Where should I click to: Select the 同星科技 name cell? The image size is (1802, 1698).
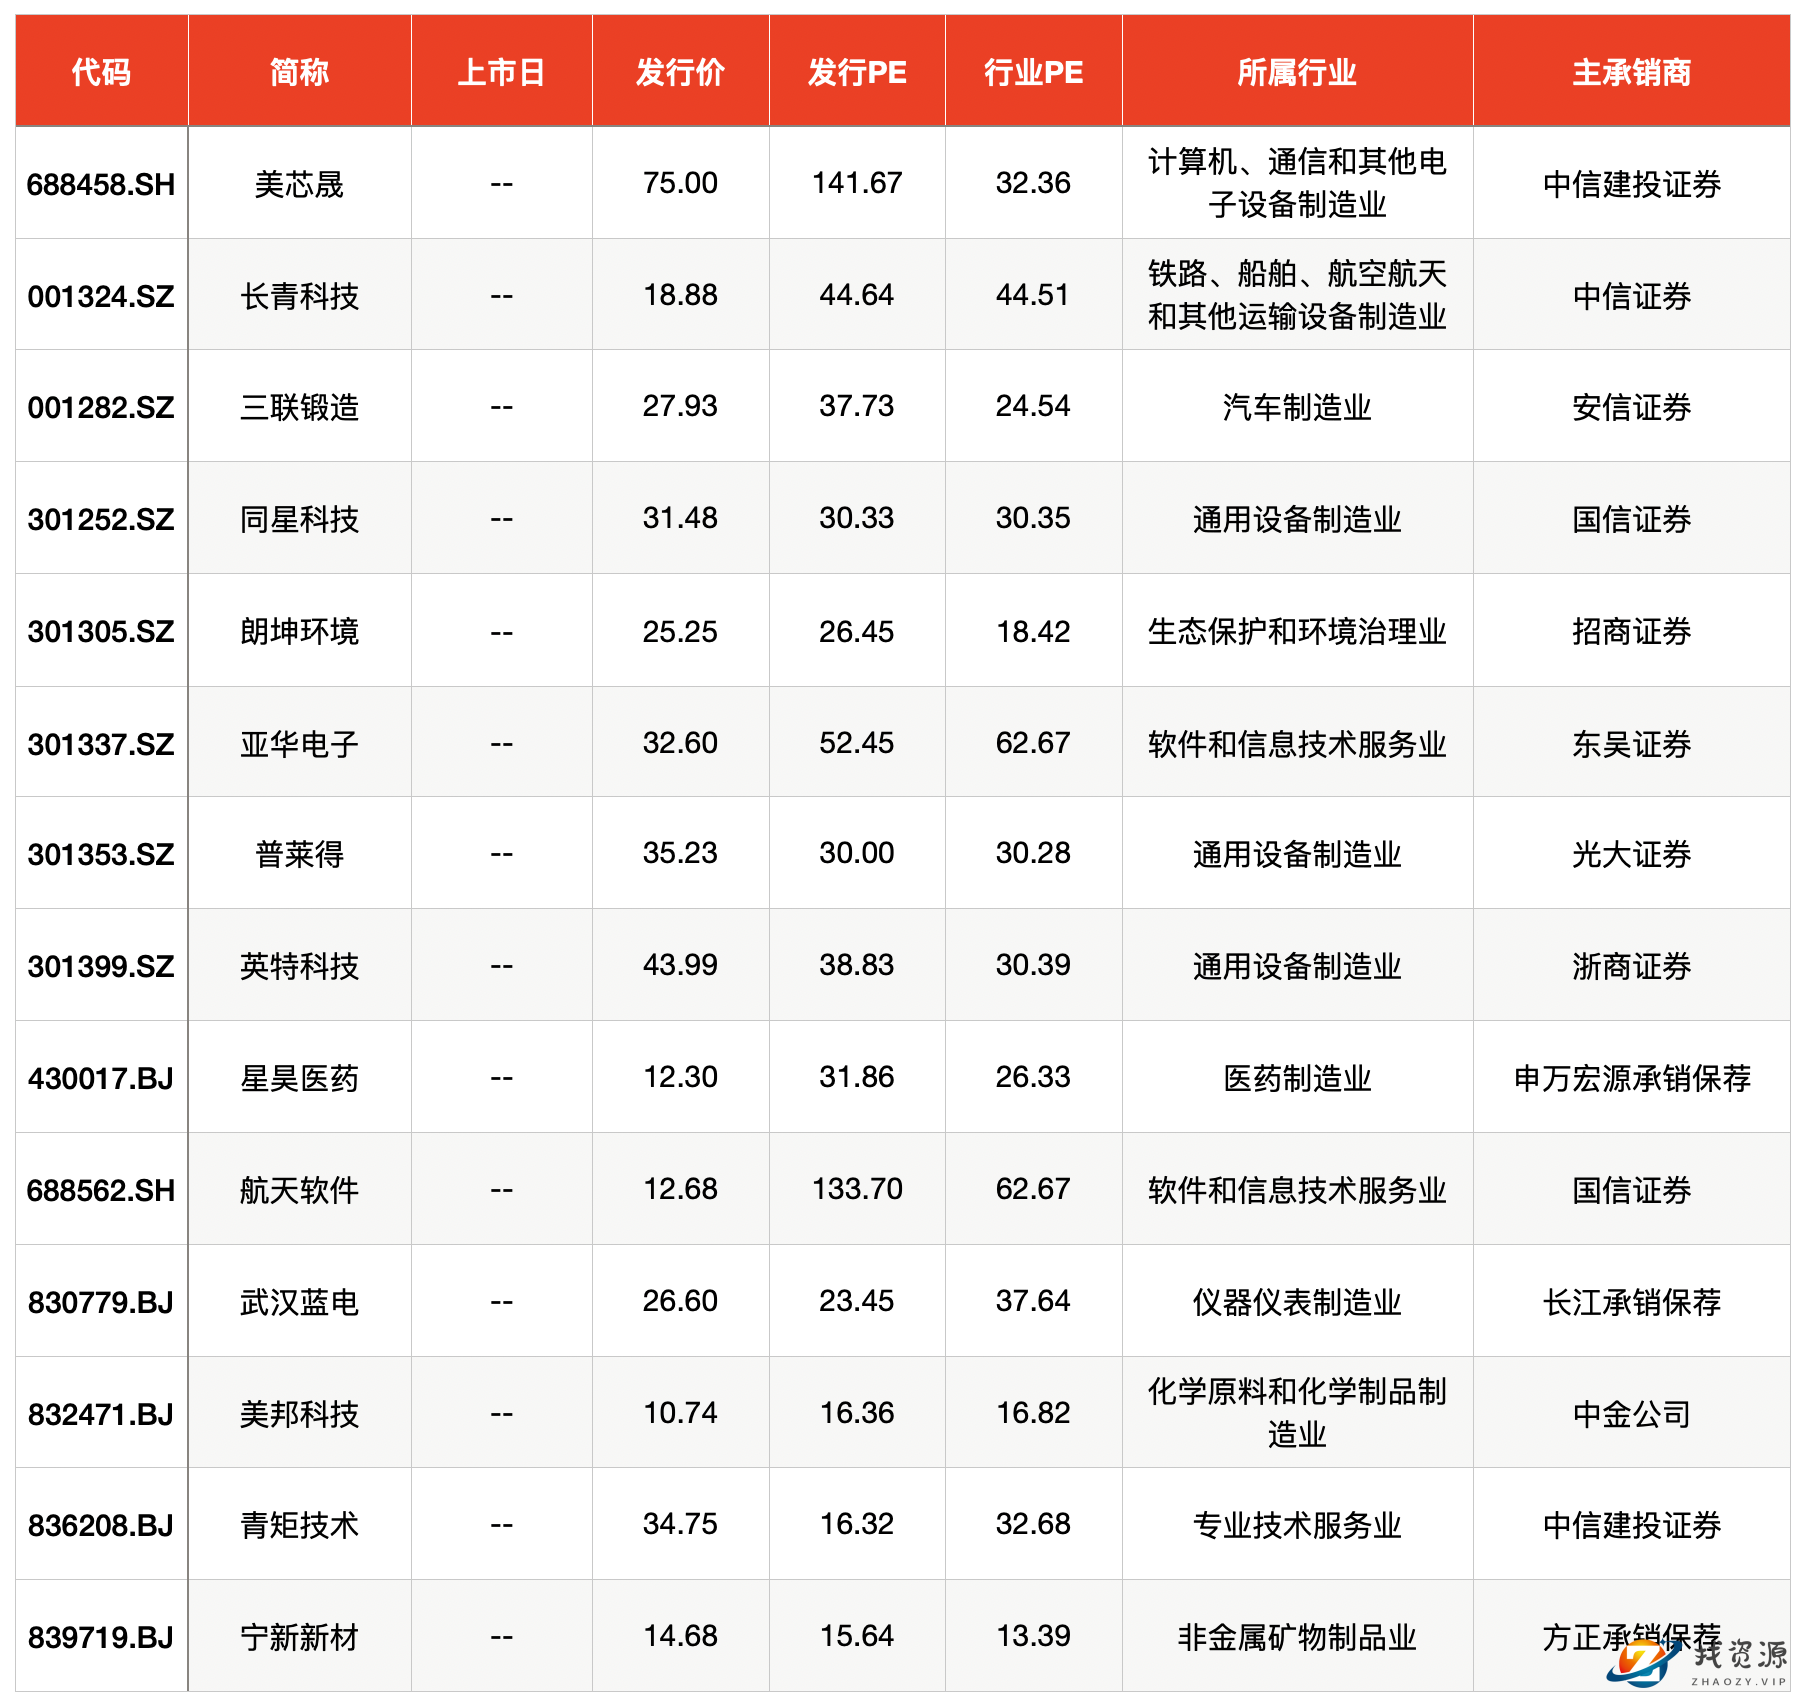(299, 519)
